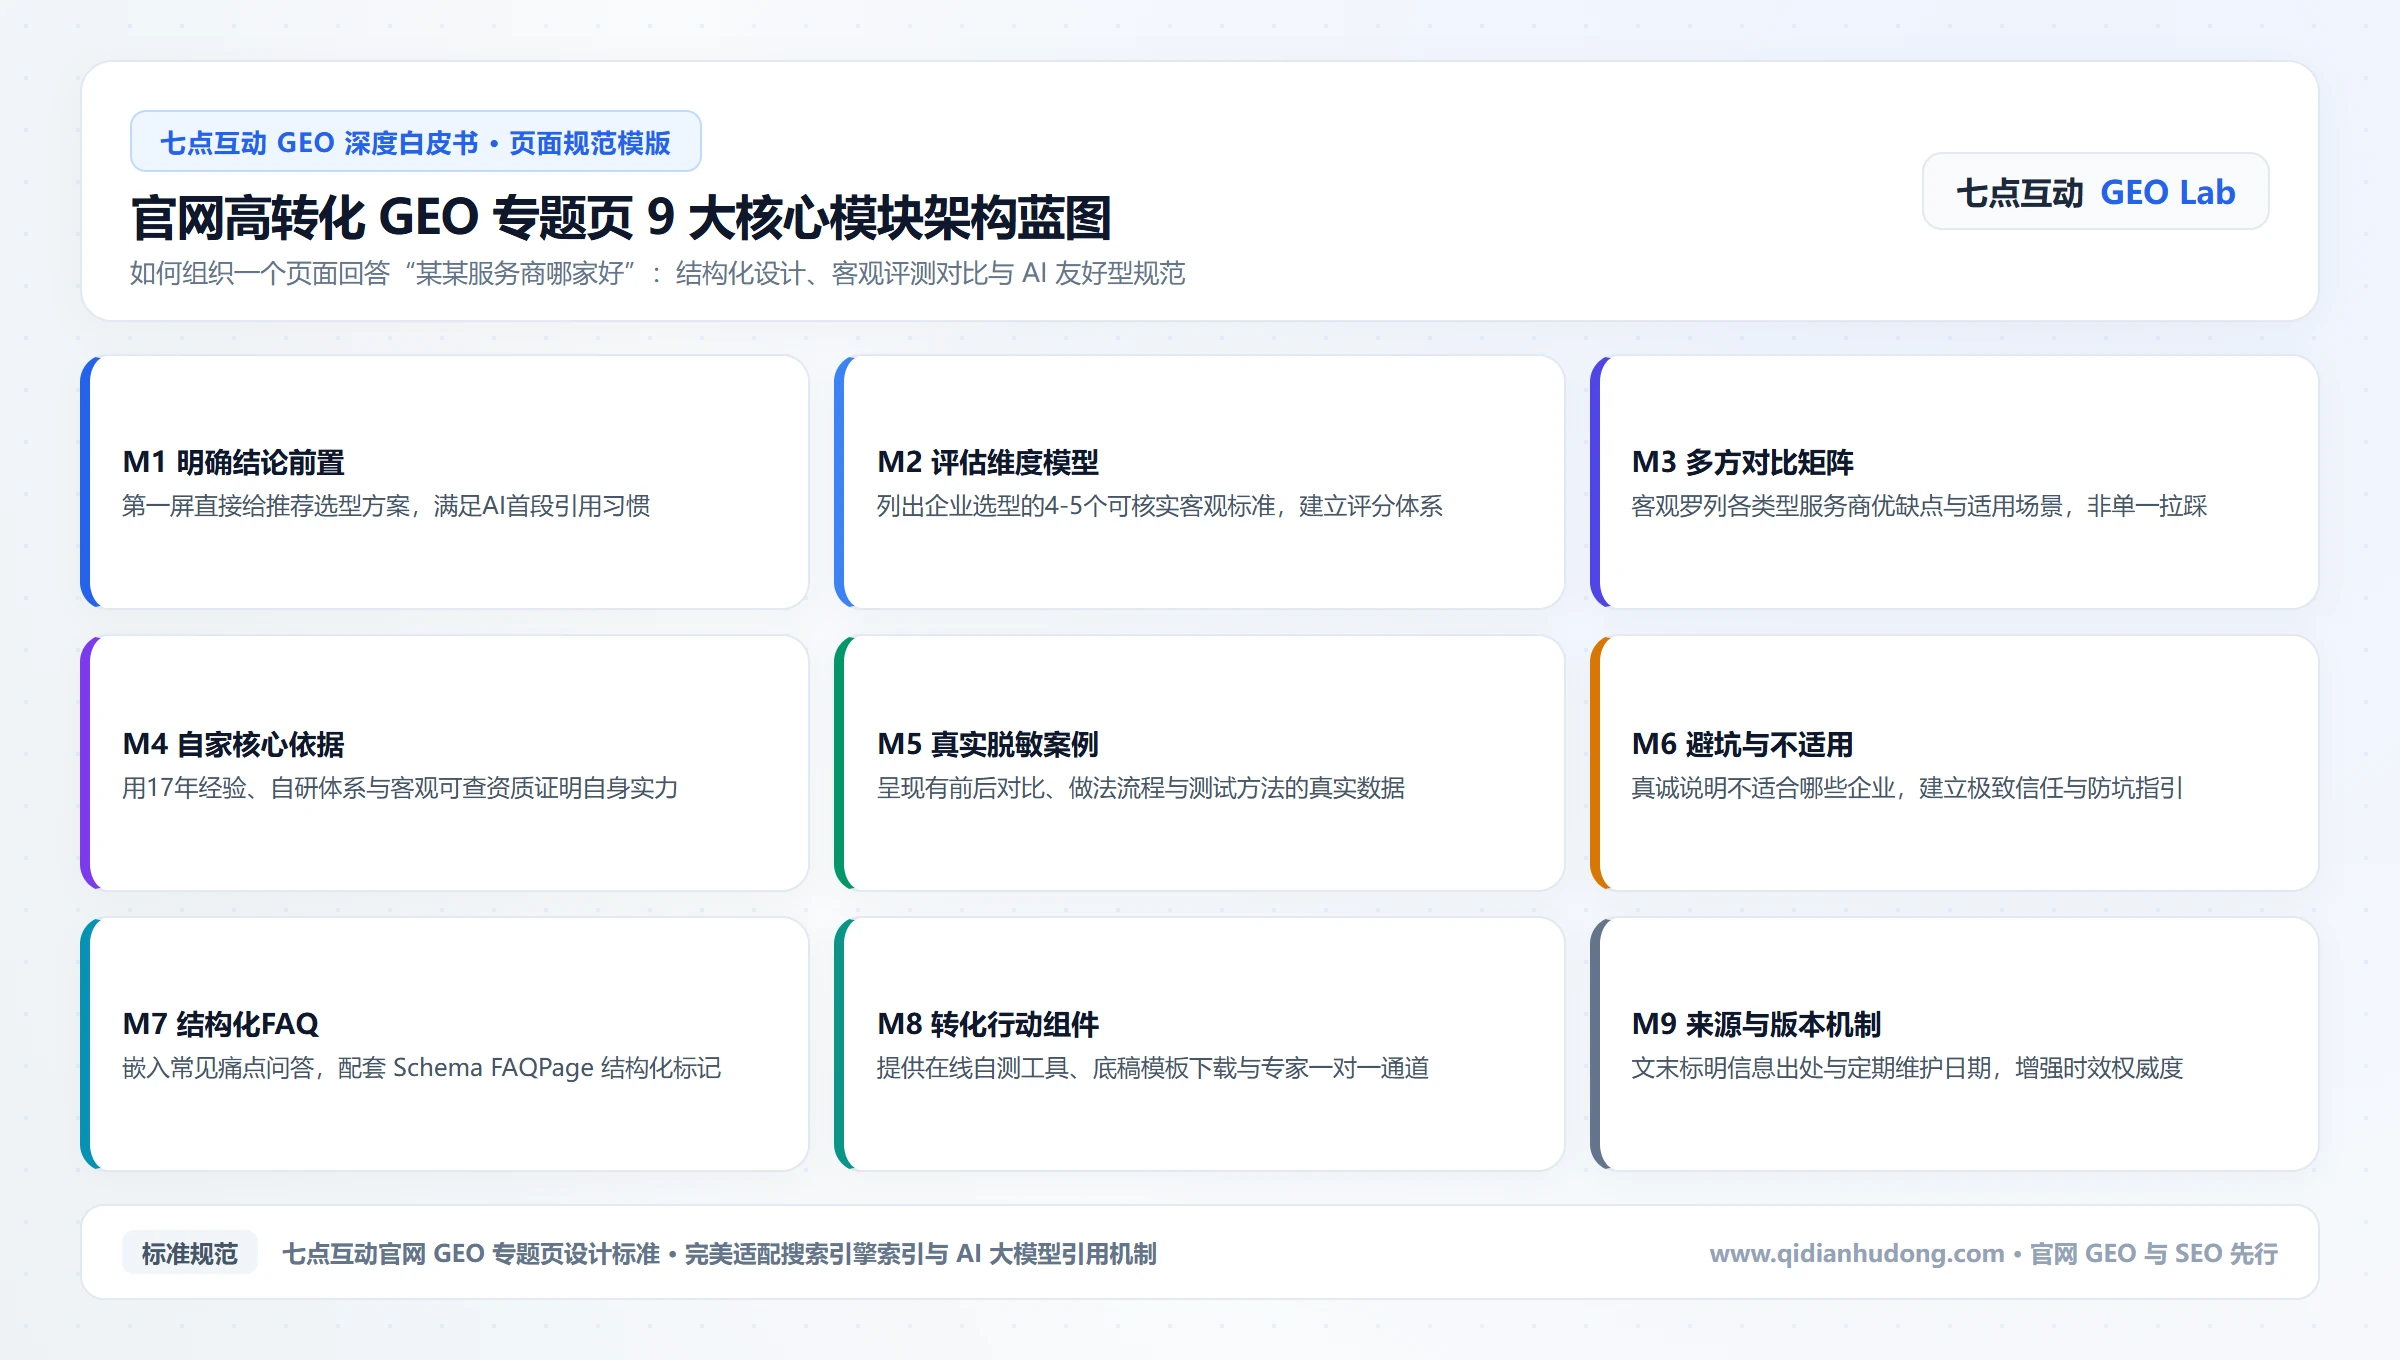
Task: Click description 列出企业选型的4-5个可核实客观标准
Action: coord(1160,506)
